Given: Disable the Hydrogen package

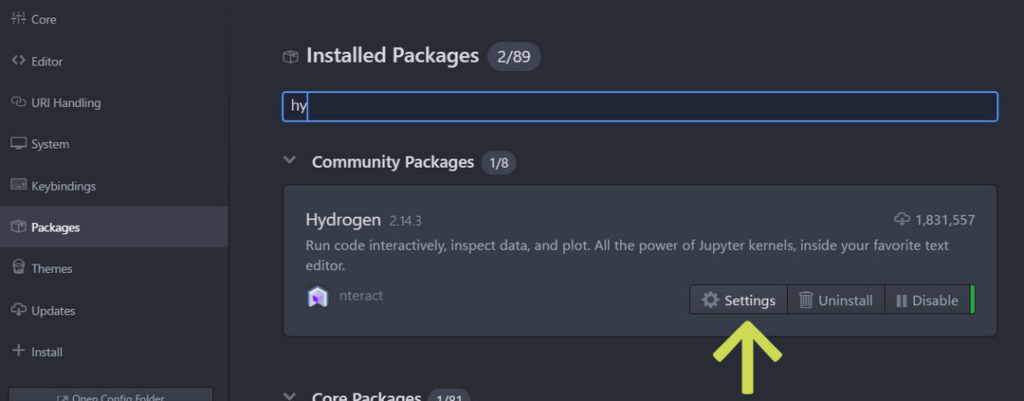Looking at the screenshot, I should click(x=928, y=300).
